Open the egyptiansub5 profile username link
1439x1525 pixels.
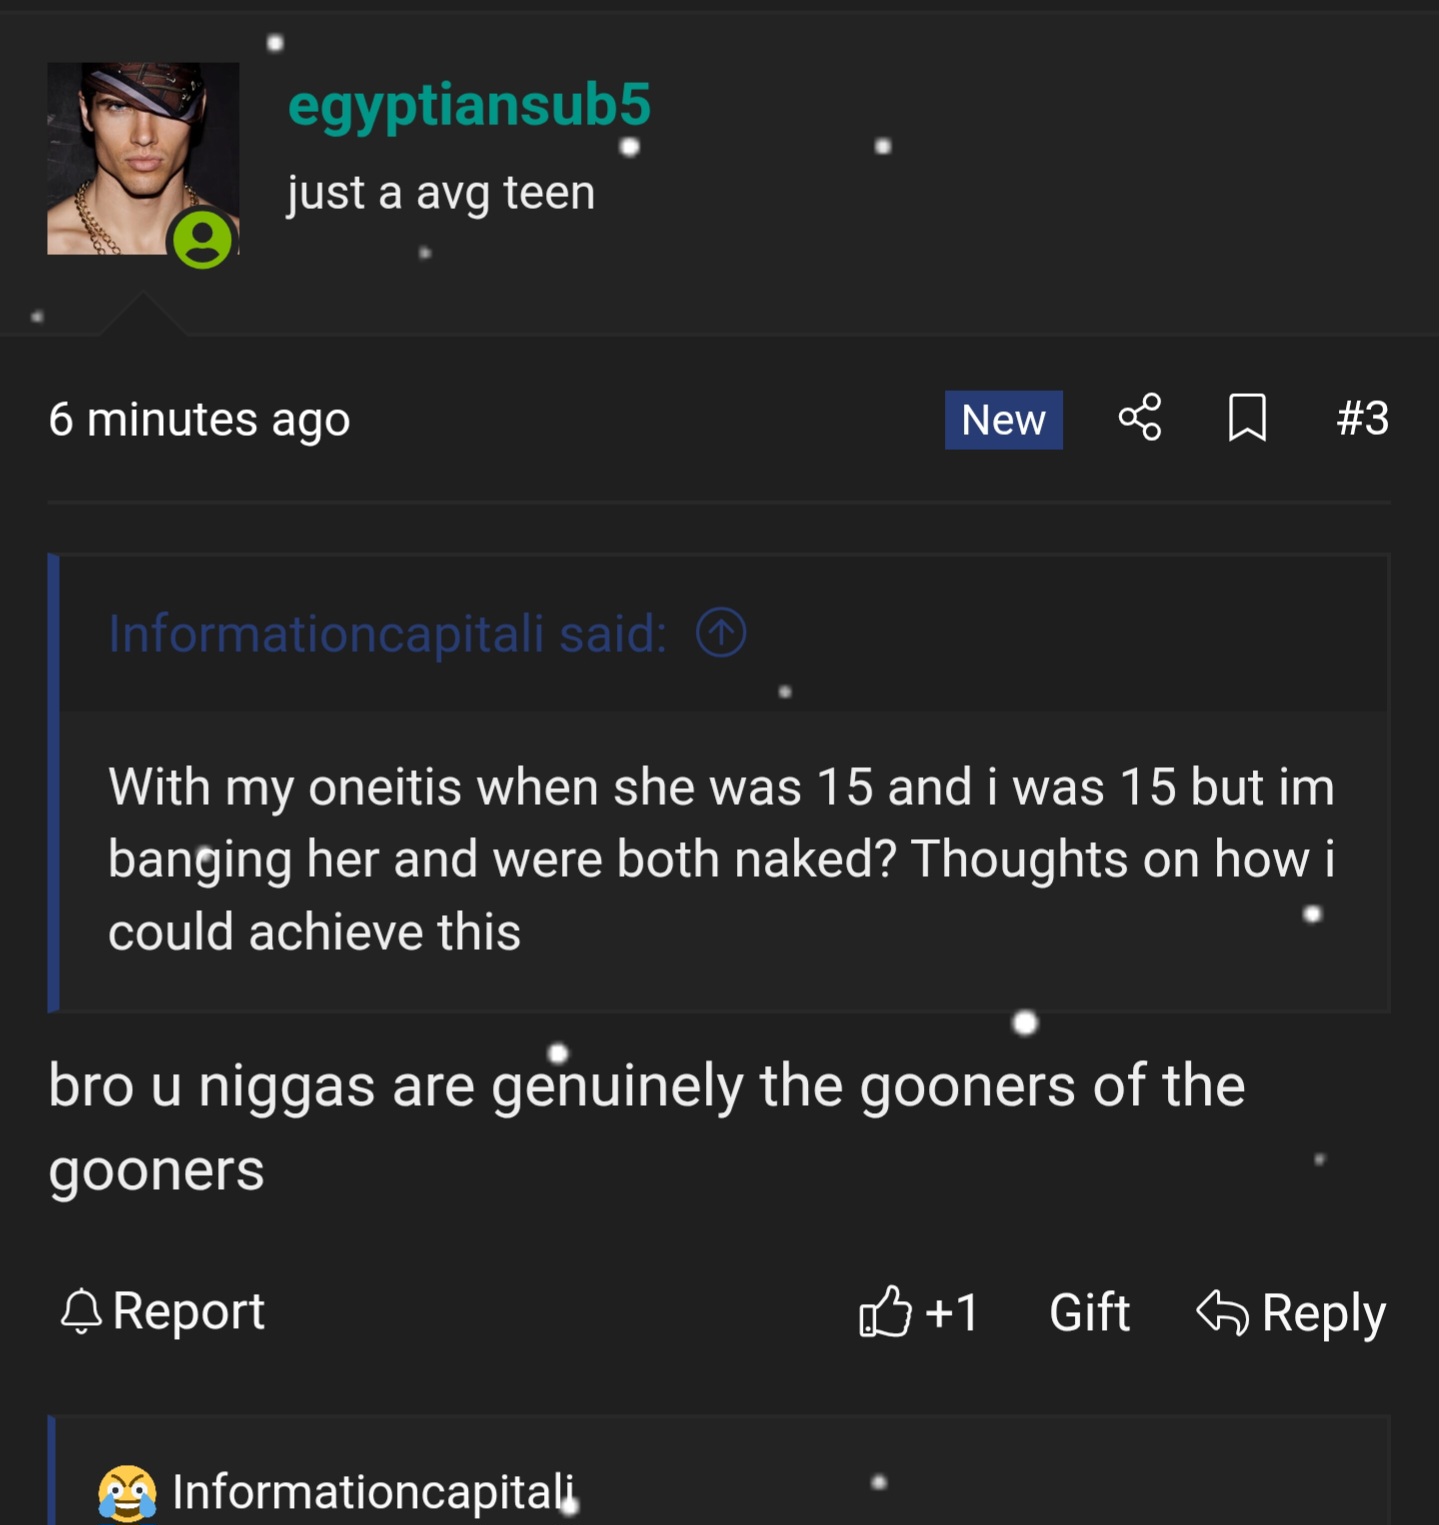(469, 105)
